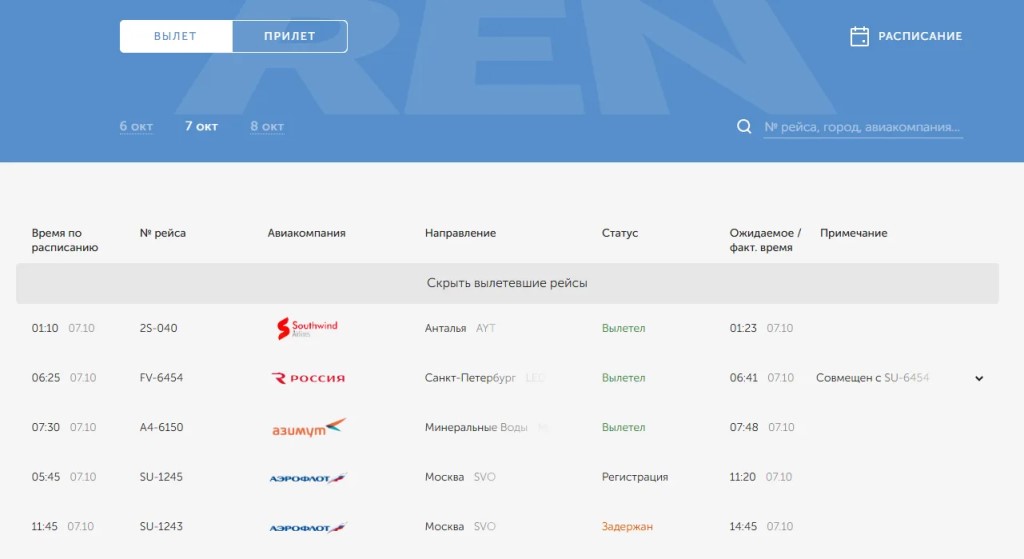Click Аэрофлот logo in SU-1245 row

click(308, 478)
